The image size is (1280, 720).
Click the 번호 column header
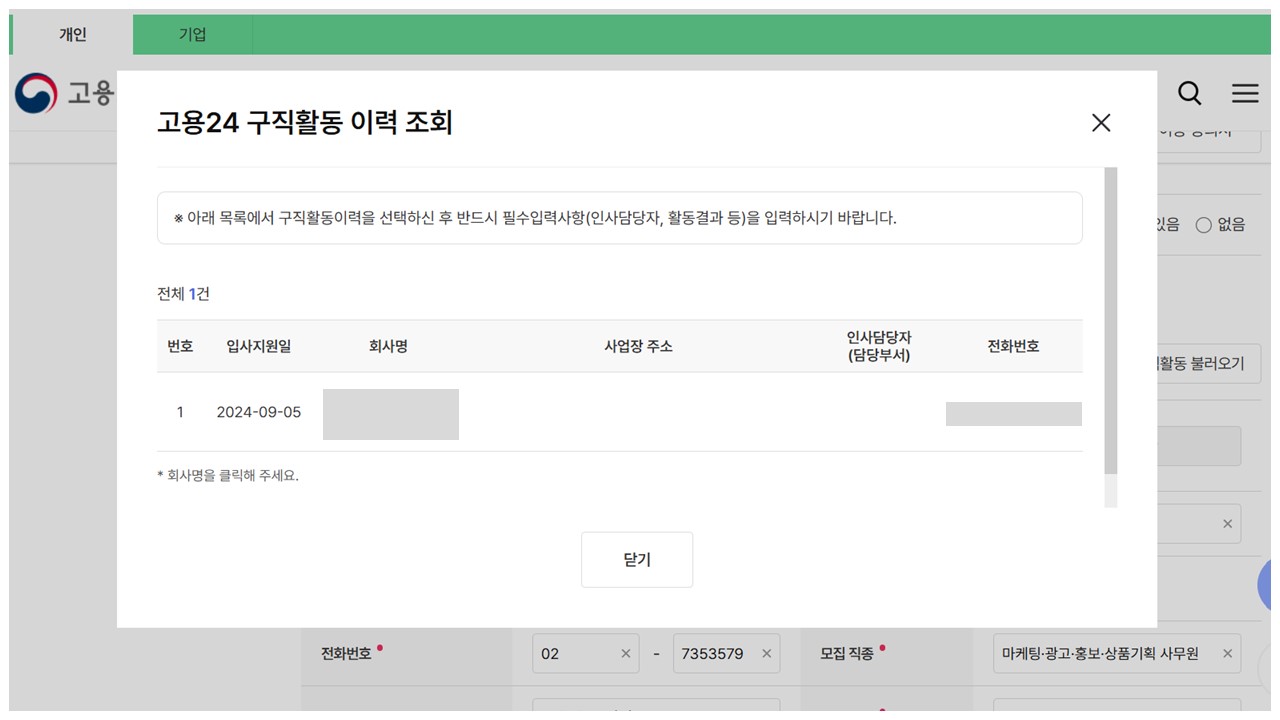[x=180, y=346]
